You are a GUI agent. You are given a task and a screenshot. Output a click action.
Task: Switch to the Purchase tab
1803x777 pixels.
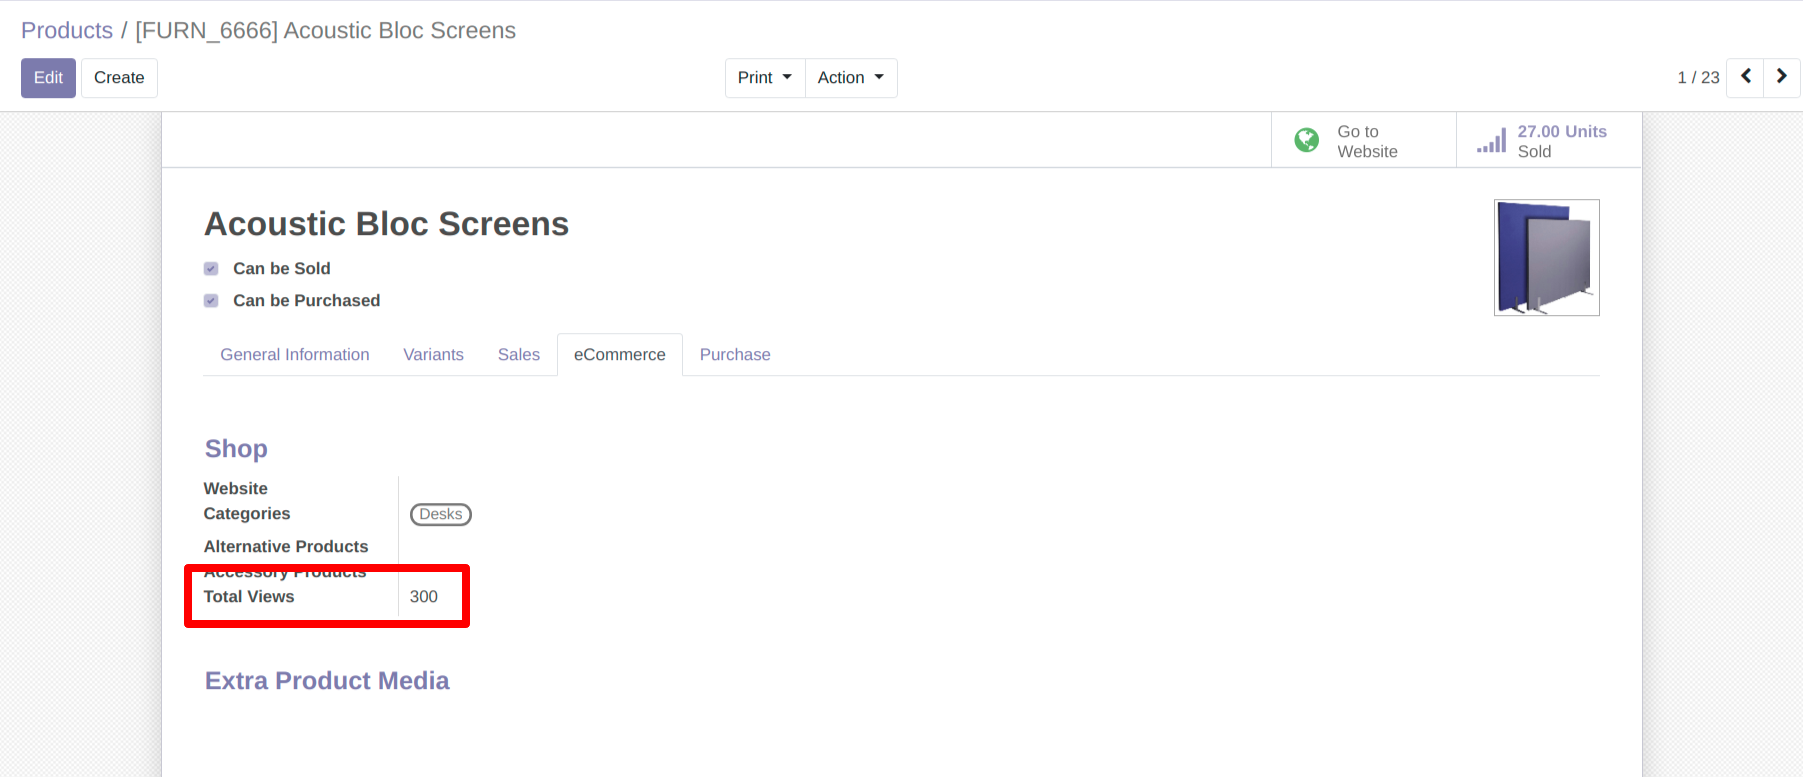tap(734, 355)
